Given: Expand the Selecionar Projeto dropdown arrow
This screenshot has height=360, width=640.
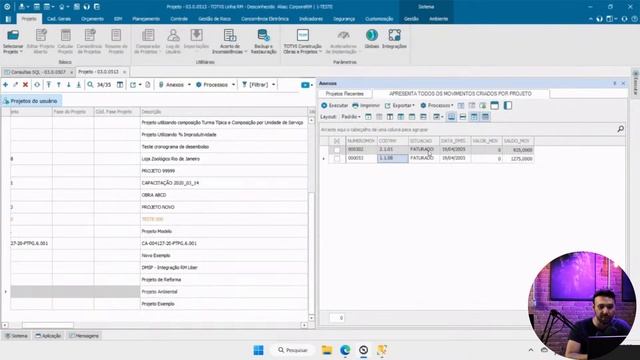Looking at the screenshot, I should (x=21, y=52).
